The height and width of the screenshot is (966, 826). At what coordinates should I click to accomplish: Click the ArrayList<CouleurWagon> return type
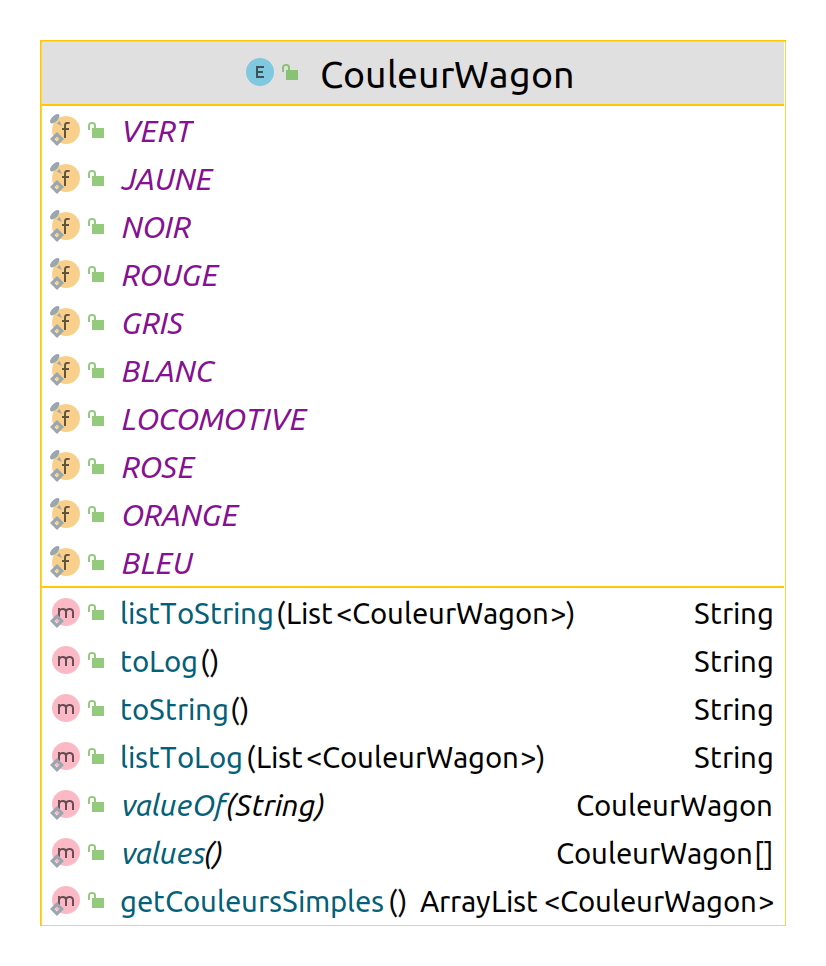[x=597, y=902]
